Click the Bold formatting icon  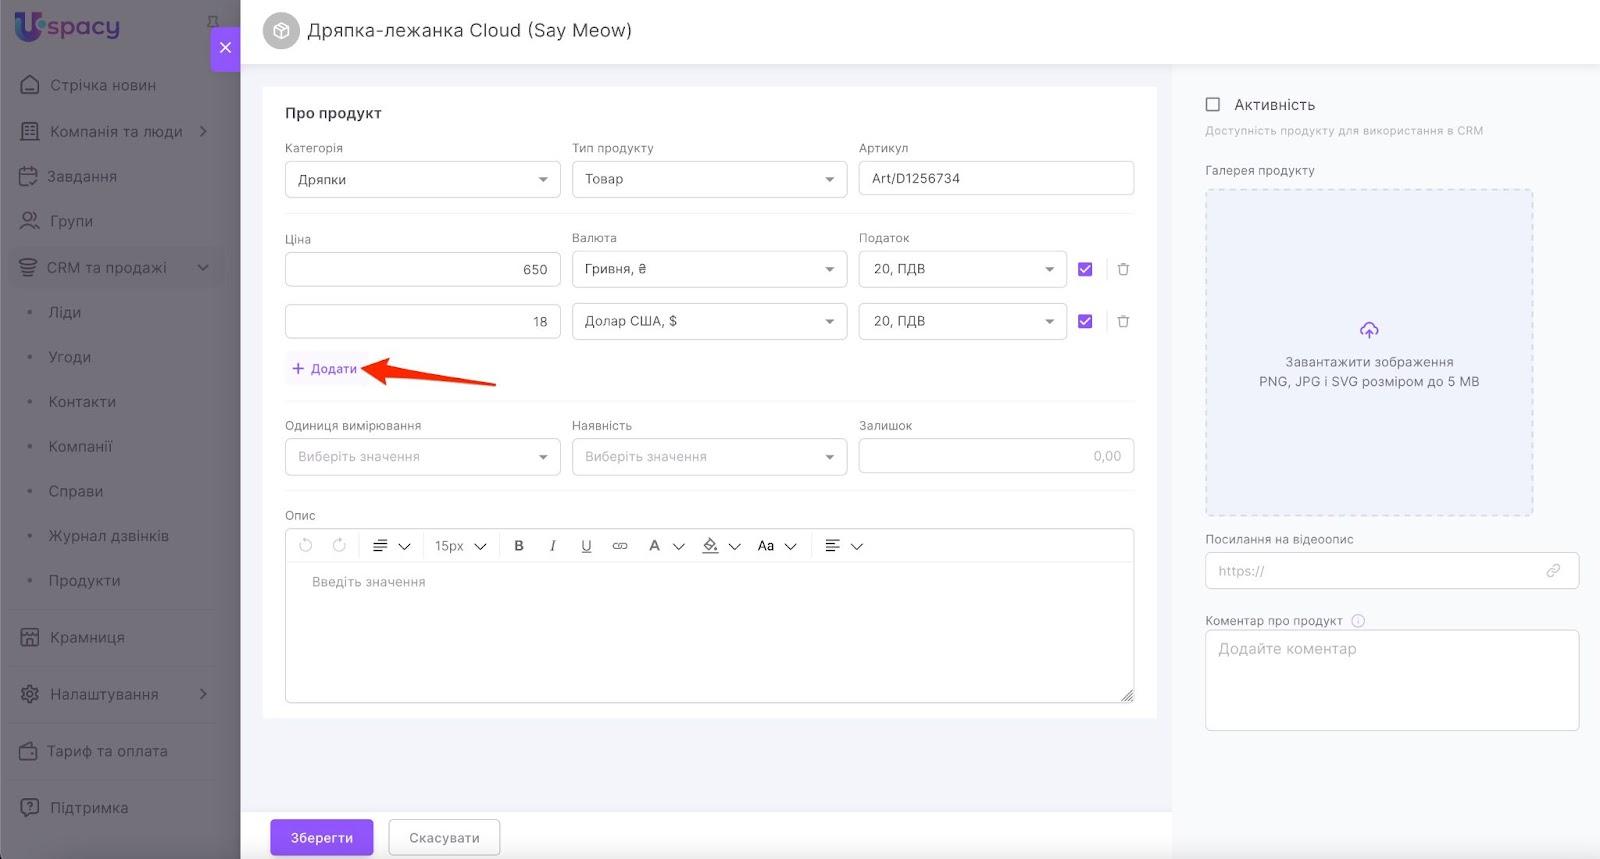point(518,546)
